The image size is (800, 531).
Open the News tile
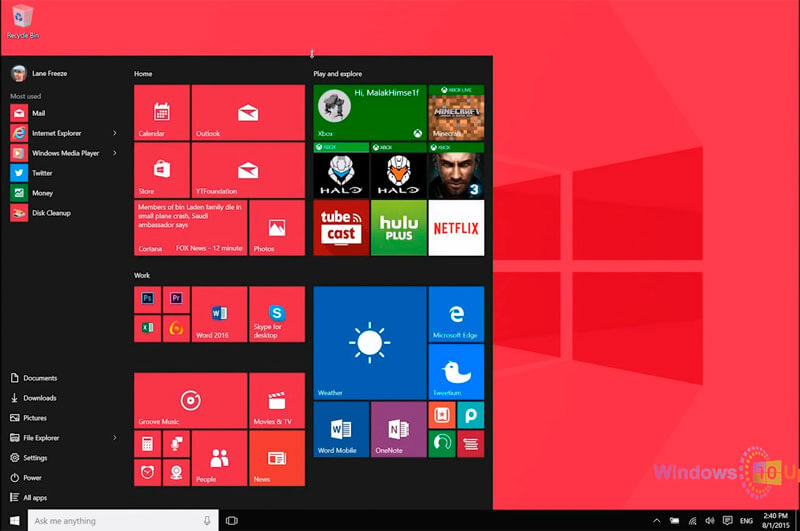point(277,458)
